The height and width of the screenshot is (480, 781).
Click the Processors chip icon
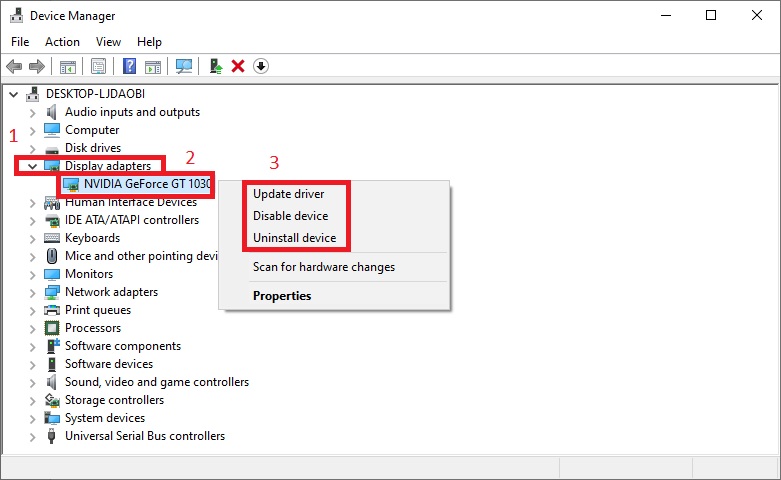52,328
